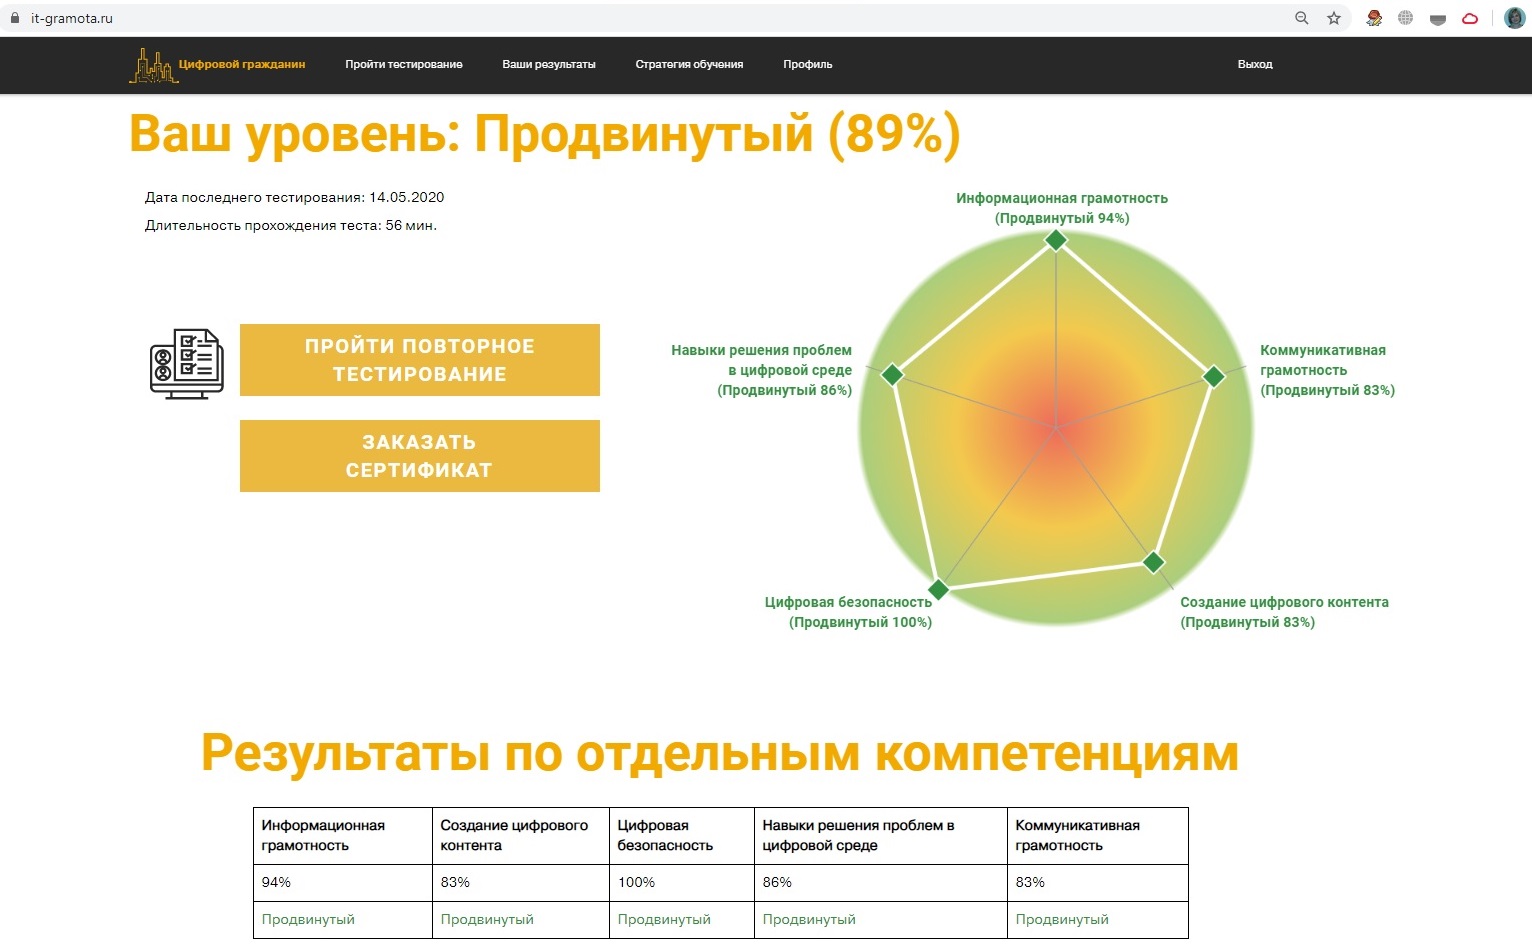Click the Цифровой гражданин city logo icon
This screenshot has width=1532, height=949.
pos(152,64)
